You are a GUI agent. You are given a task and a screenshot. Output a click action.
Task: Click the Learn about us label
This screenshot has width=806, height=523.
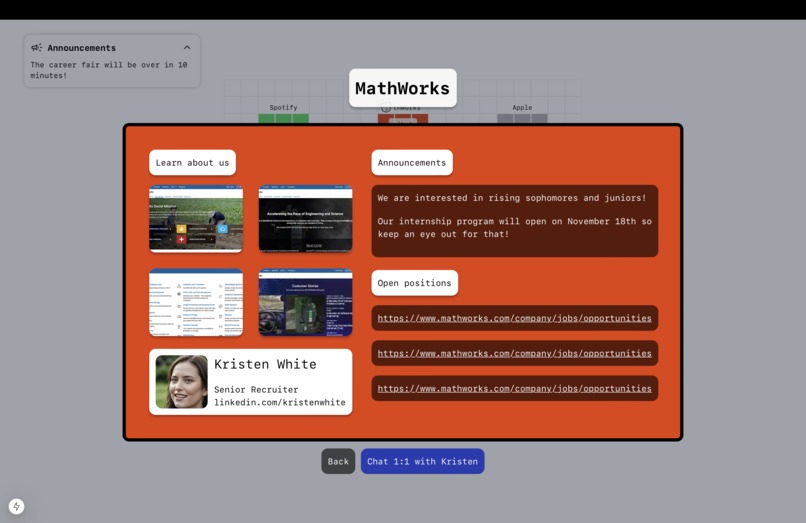coord(192,163)
